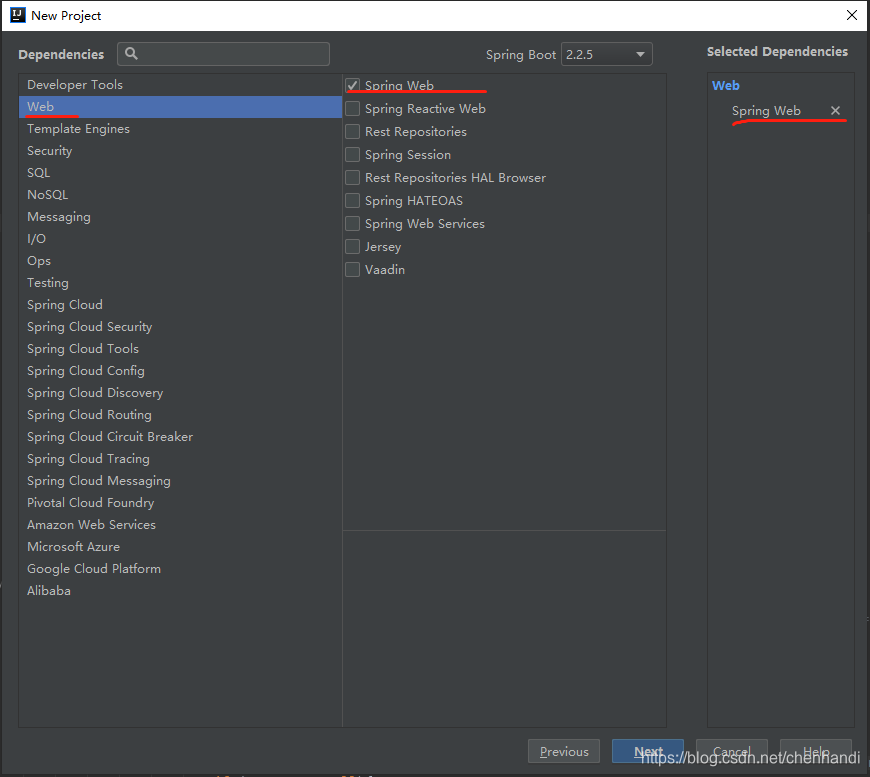Click the IntelliJ logo in title bar
The height and width of the screenshot is (777, 870).
[x=18, y=15]
